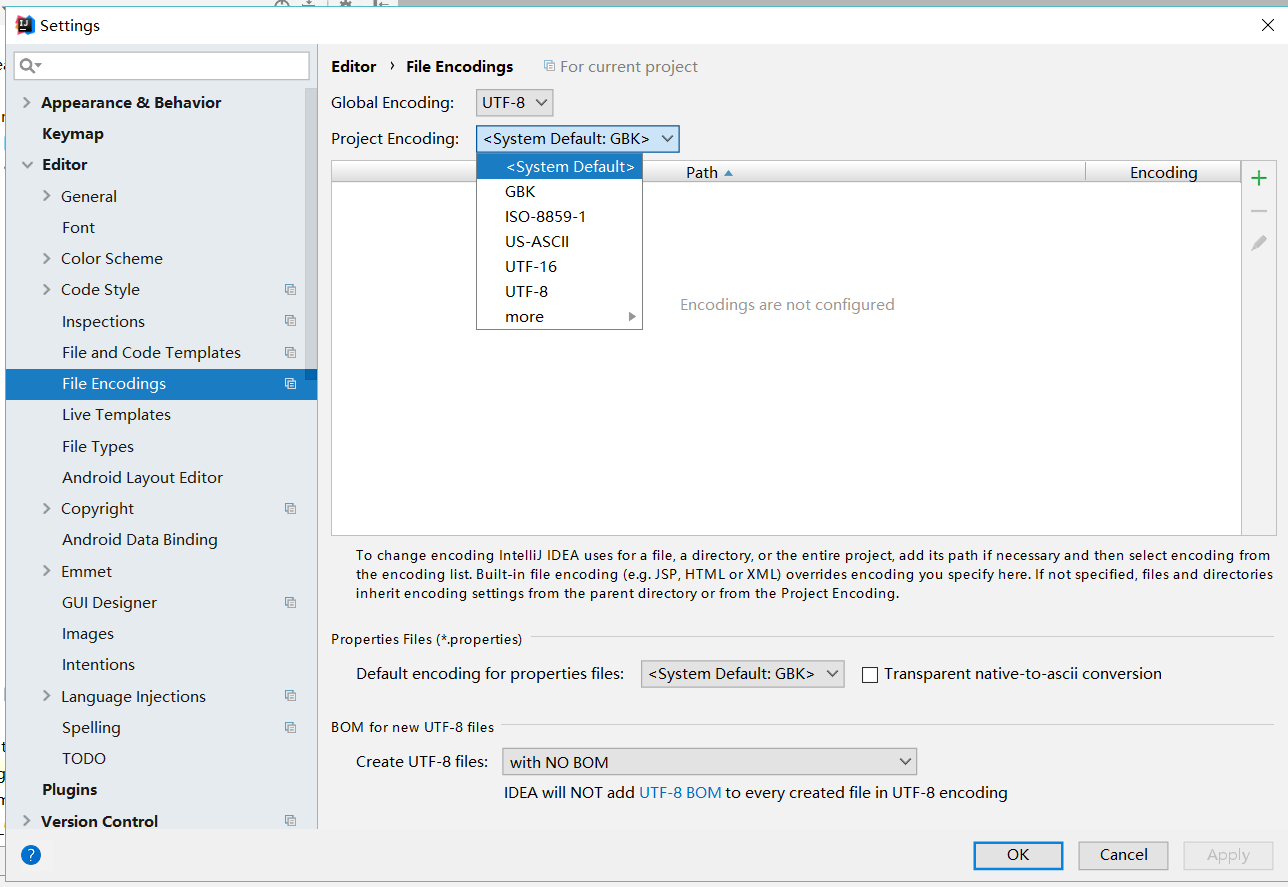Expand the General tree node
This screenshot has width=1288, height=887.
click(x=47, y=196)
